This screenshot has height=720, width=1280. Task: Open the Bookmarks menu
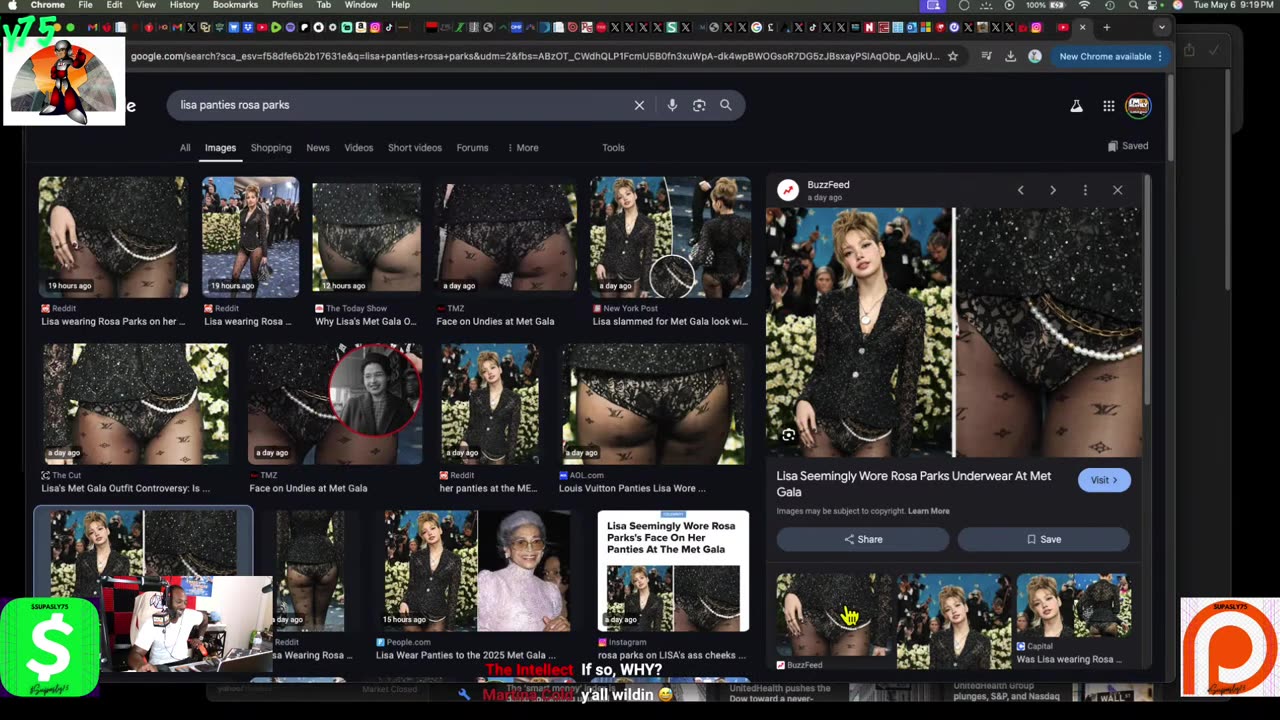(x=235, y=5)
